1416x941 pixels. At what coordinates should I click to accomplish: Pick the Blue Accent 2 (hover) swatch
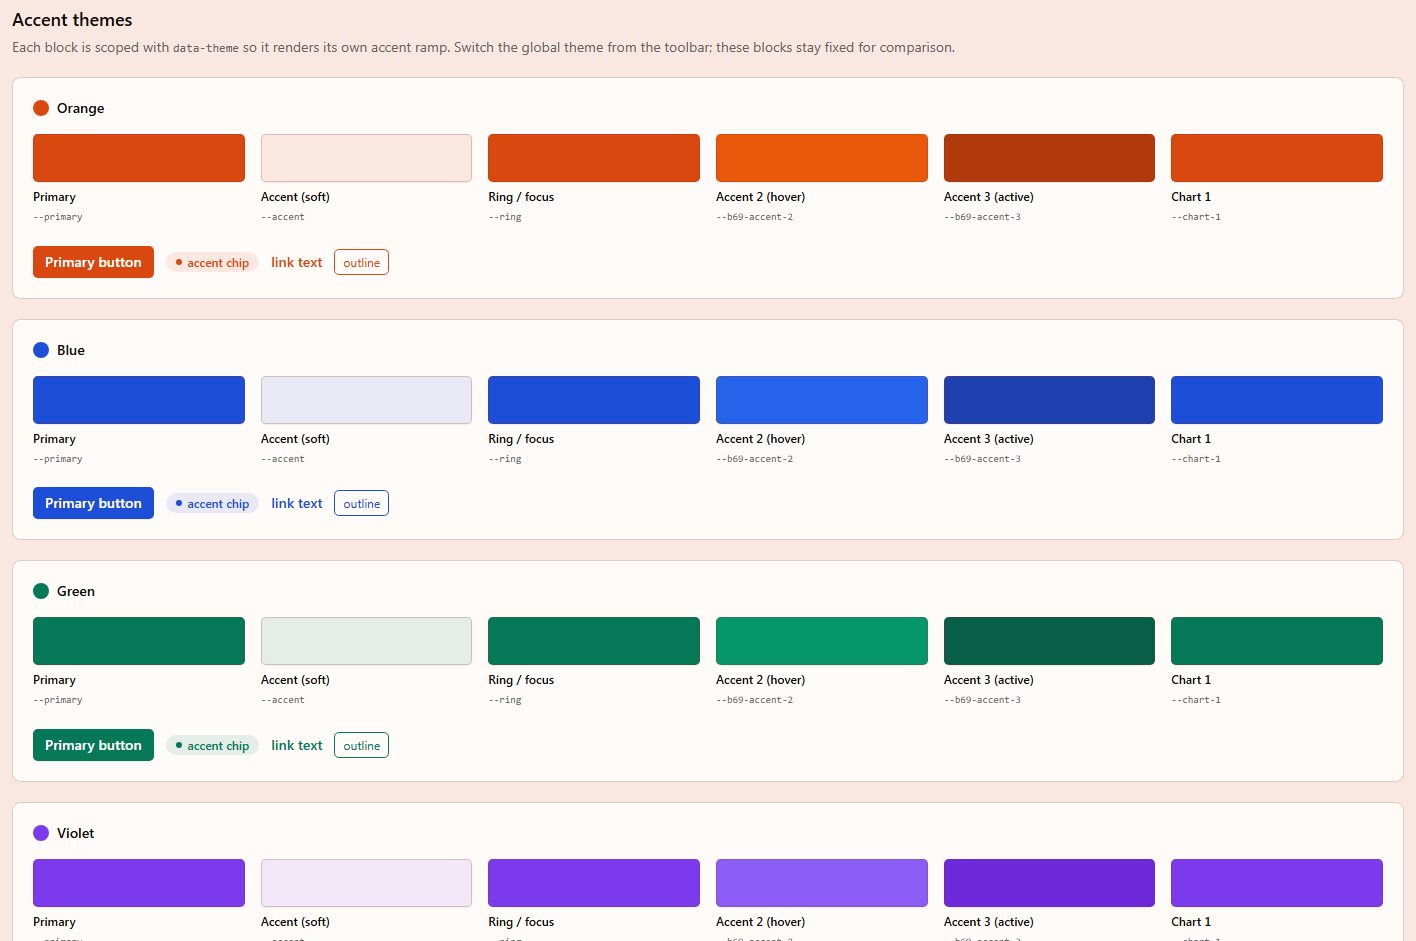[x=822, y=400]
